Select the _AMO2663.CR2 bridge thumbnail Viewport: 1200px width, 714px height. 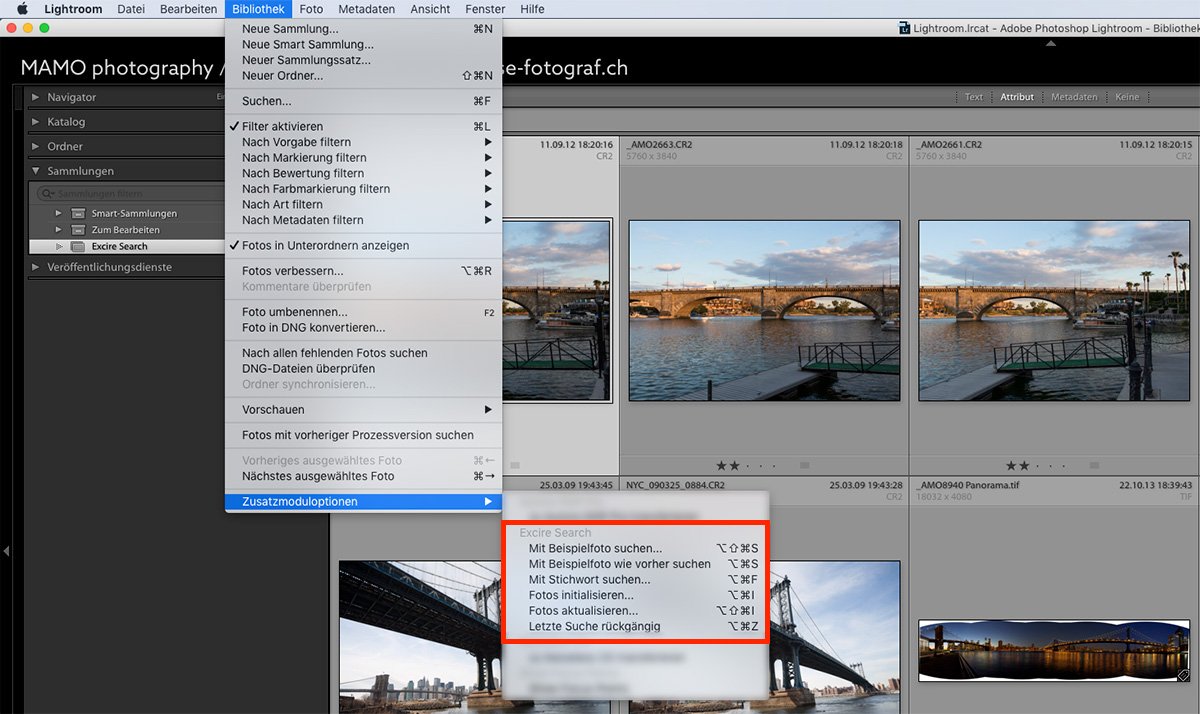point(764,310)
